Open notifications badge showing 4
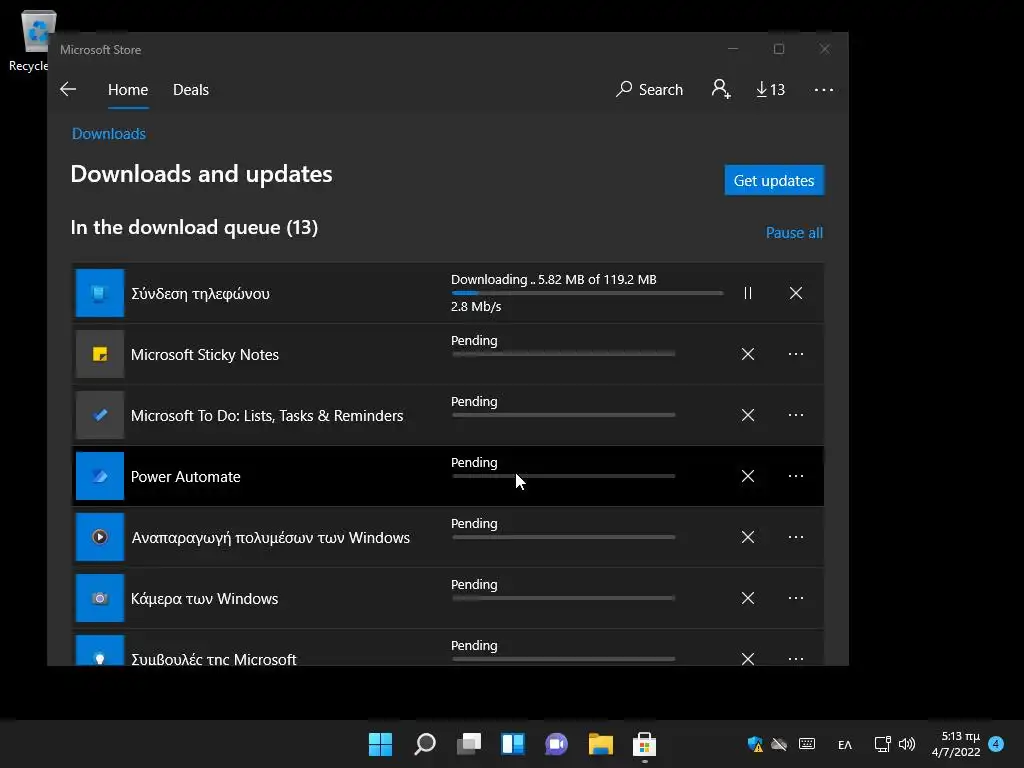 click(x=996, y=744)
